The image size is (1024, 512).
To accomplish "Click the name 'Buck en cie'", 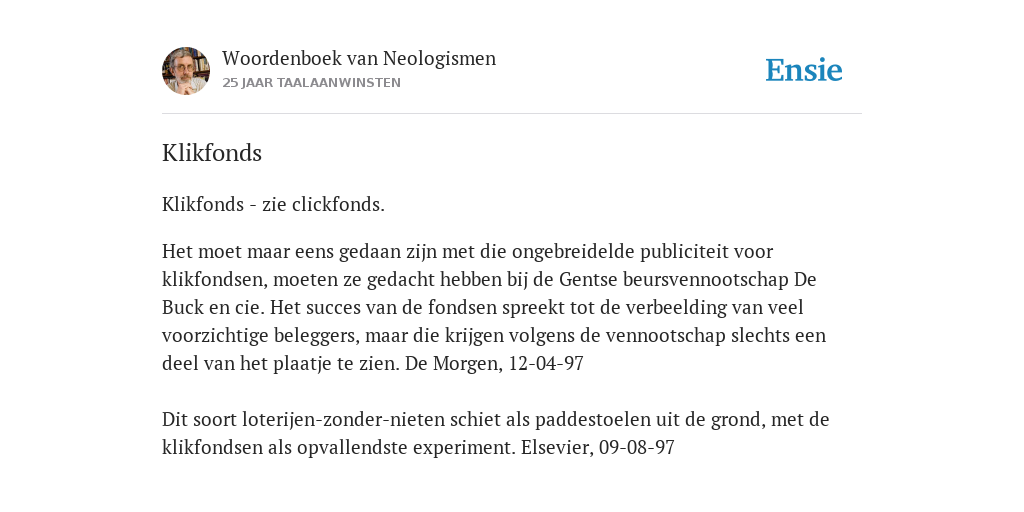I will (213, 308).
